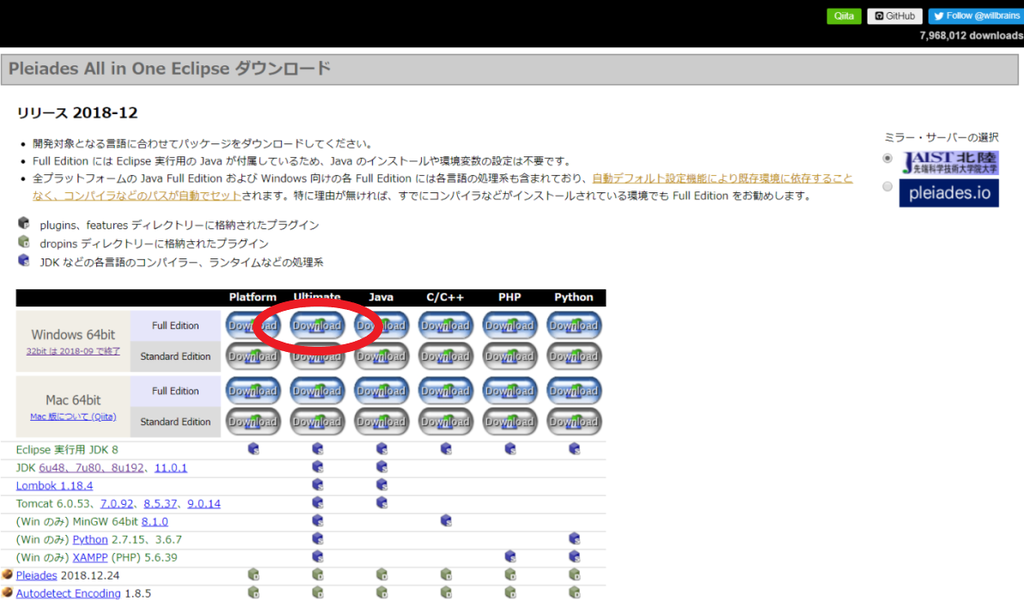Image resolution: width=1024 pixels, height=601 pixels.
Task: Click the MinGW 64bit icon in C/C++ column
Action: [445, 521]
